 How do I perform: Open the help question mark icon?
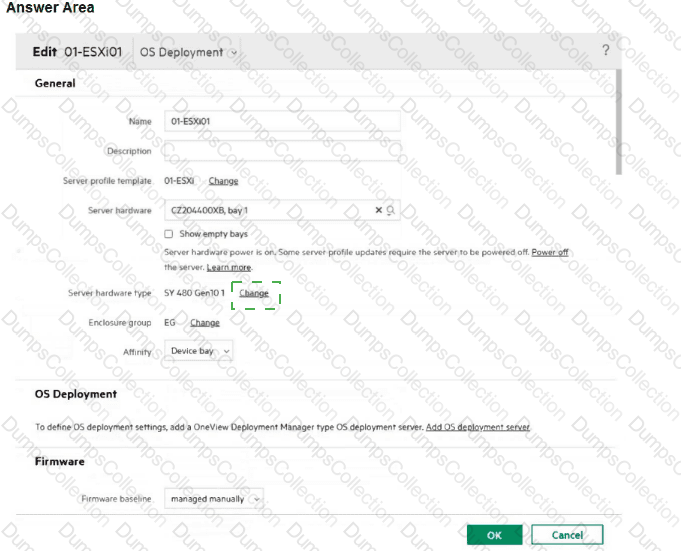click(605, 51)
